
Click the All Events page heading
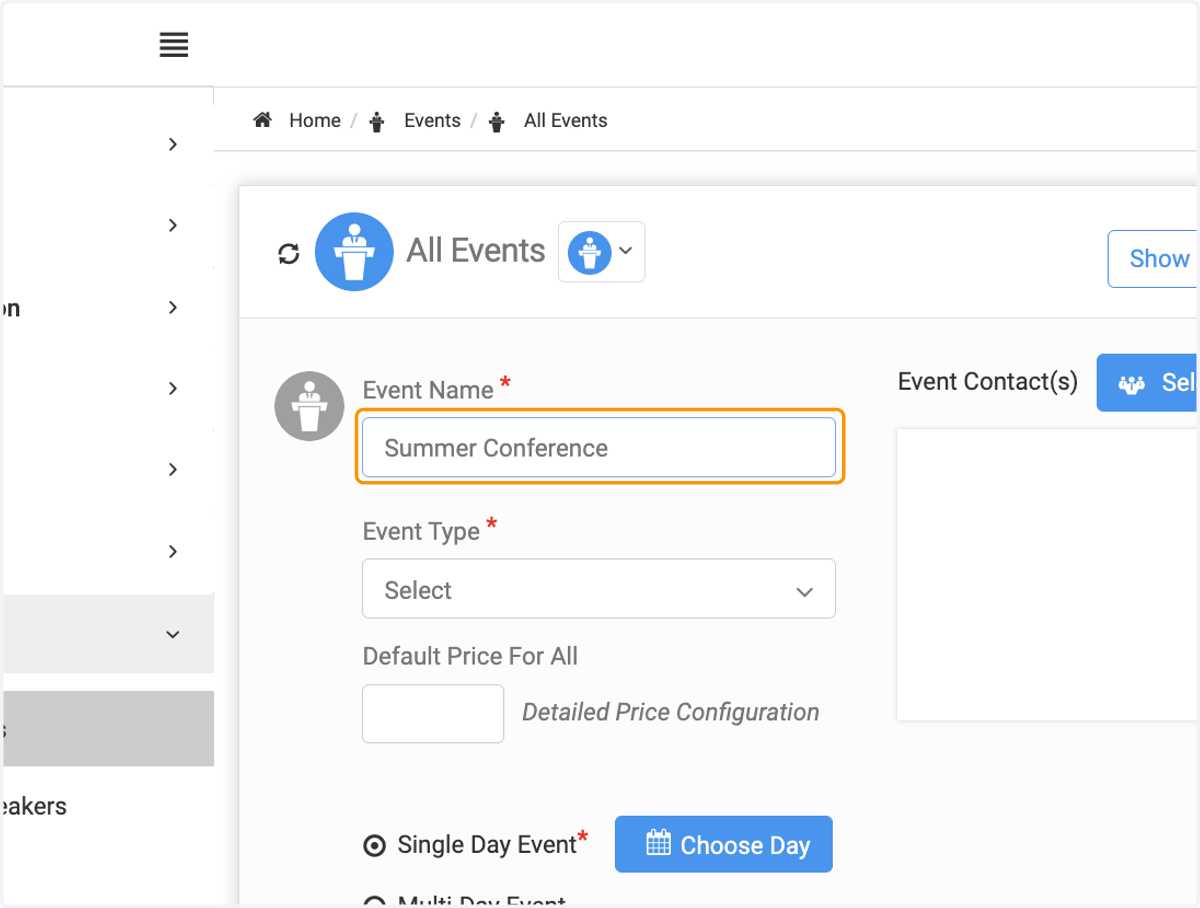(476, 251)
